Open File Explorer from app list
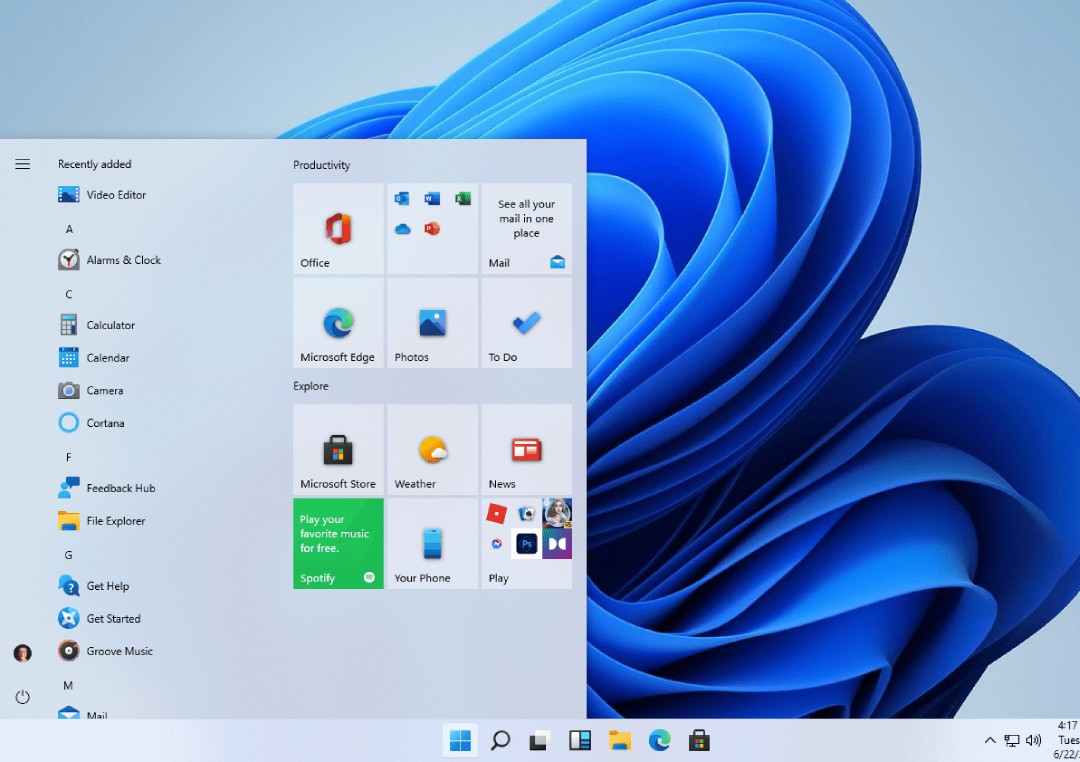This screenshot has width=1080, height=762. 101,521
